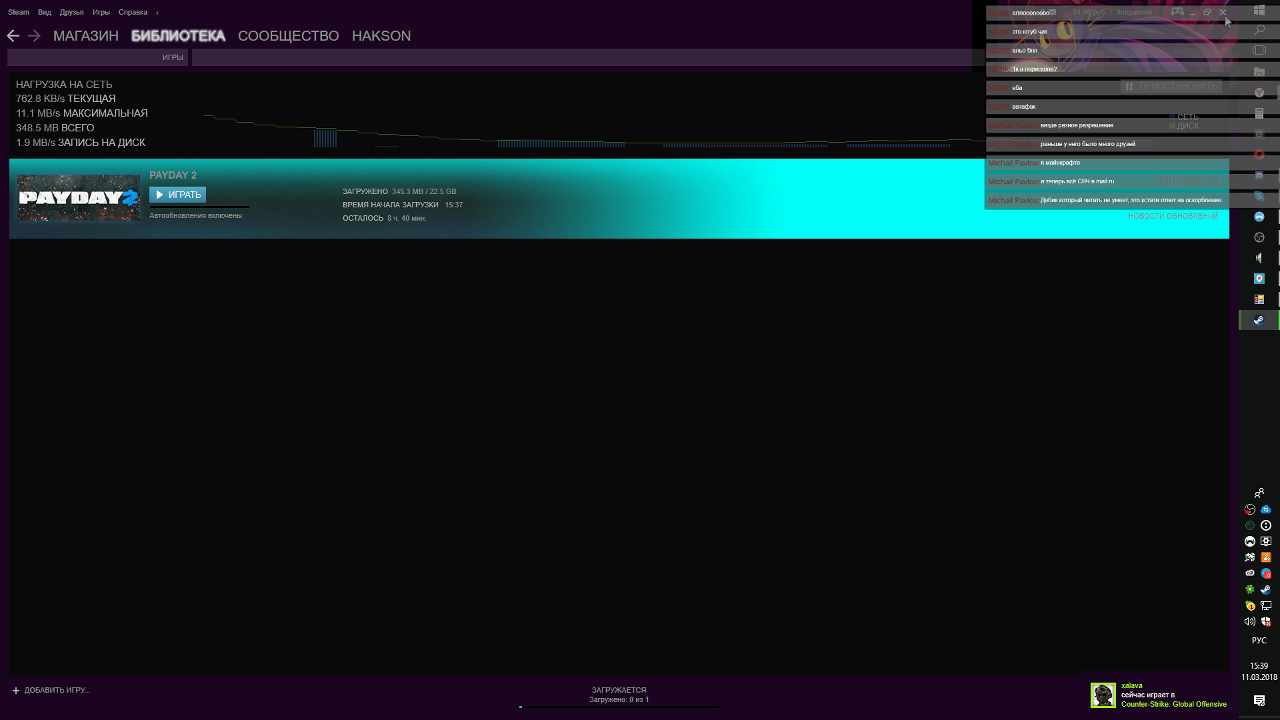This screenshot has width=1280, height=720.
Task: Open File Explorer from the taskbar
Action: coord(1259,72)
